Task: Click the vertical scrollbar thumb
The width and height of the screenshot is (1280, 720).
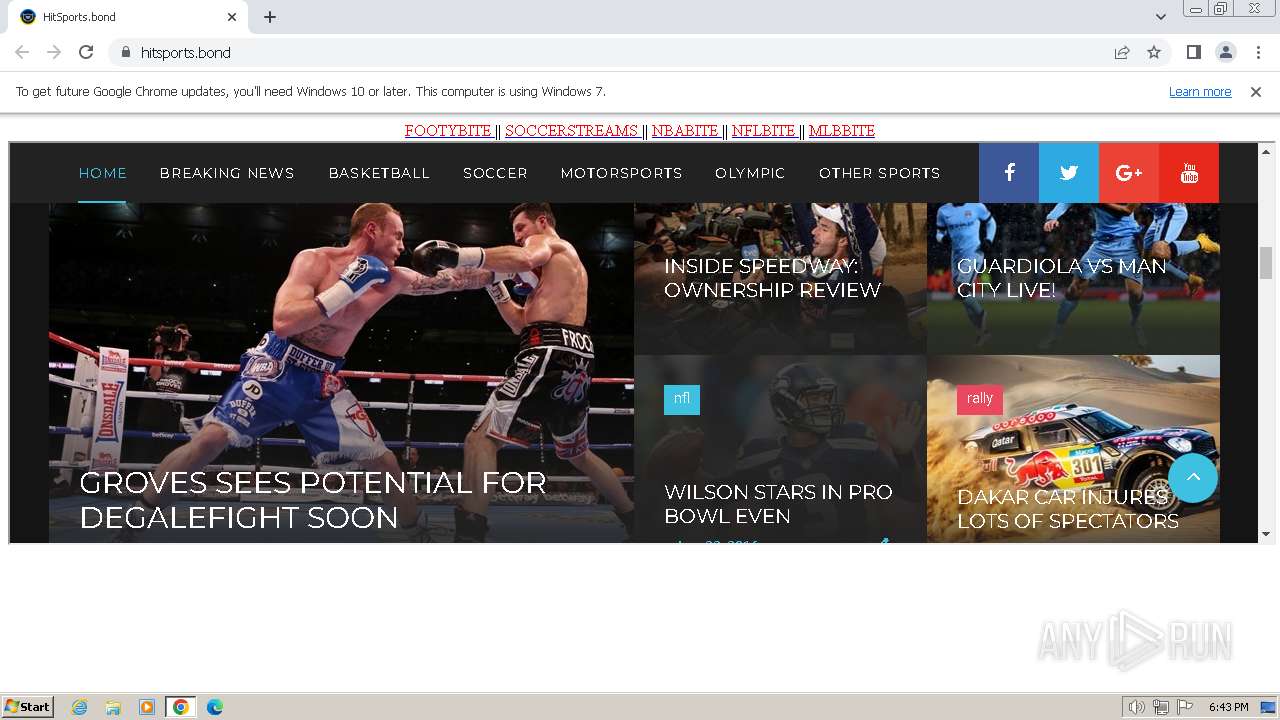Action: 1265,263
